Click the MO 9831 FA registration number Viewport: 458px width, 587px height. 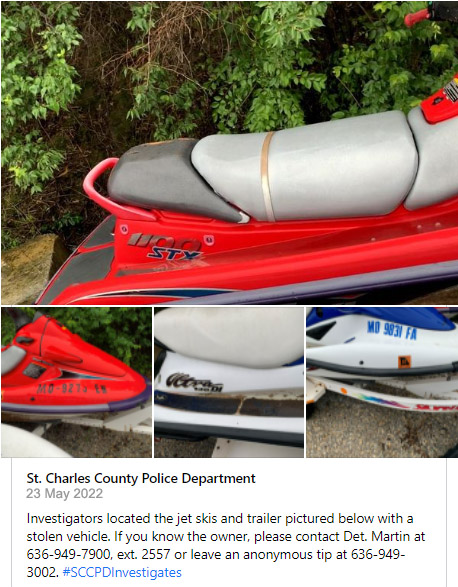[x=392, y=330]
